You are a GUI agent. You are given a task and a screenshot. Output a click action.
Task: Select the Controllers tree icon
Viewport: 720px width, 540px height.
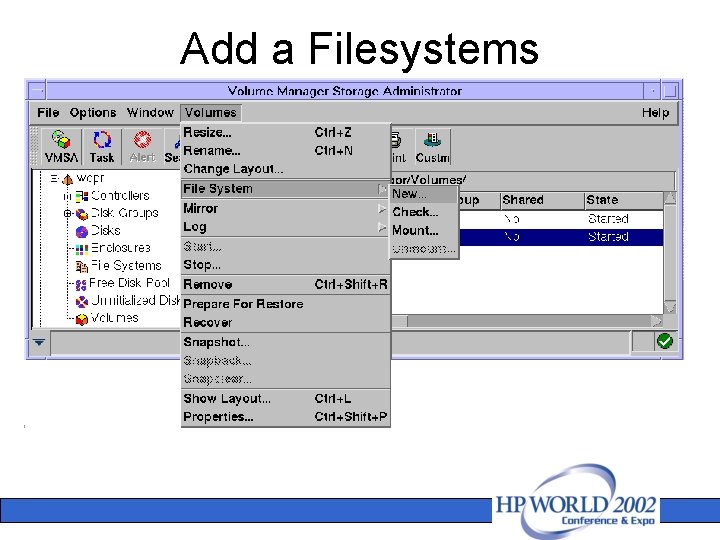(x=82, y=197)
